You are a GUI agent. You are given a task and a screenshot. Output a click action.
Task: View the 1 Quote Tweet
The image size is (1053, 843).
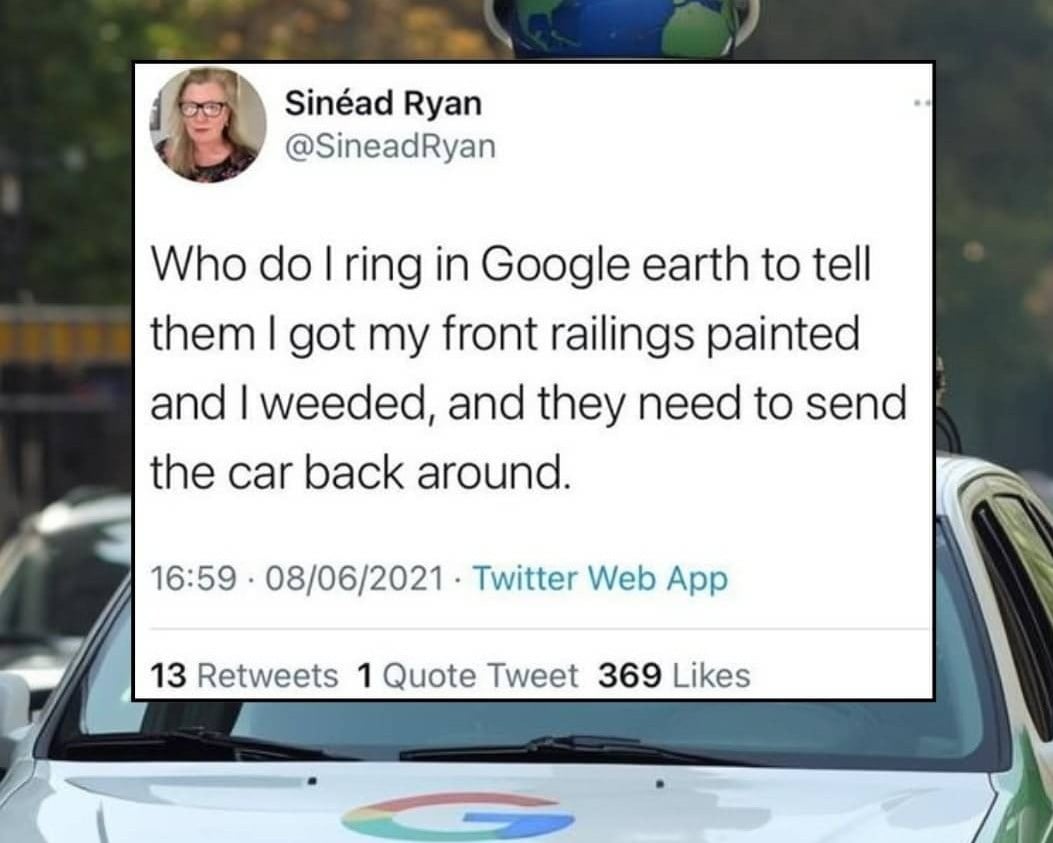467,675
